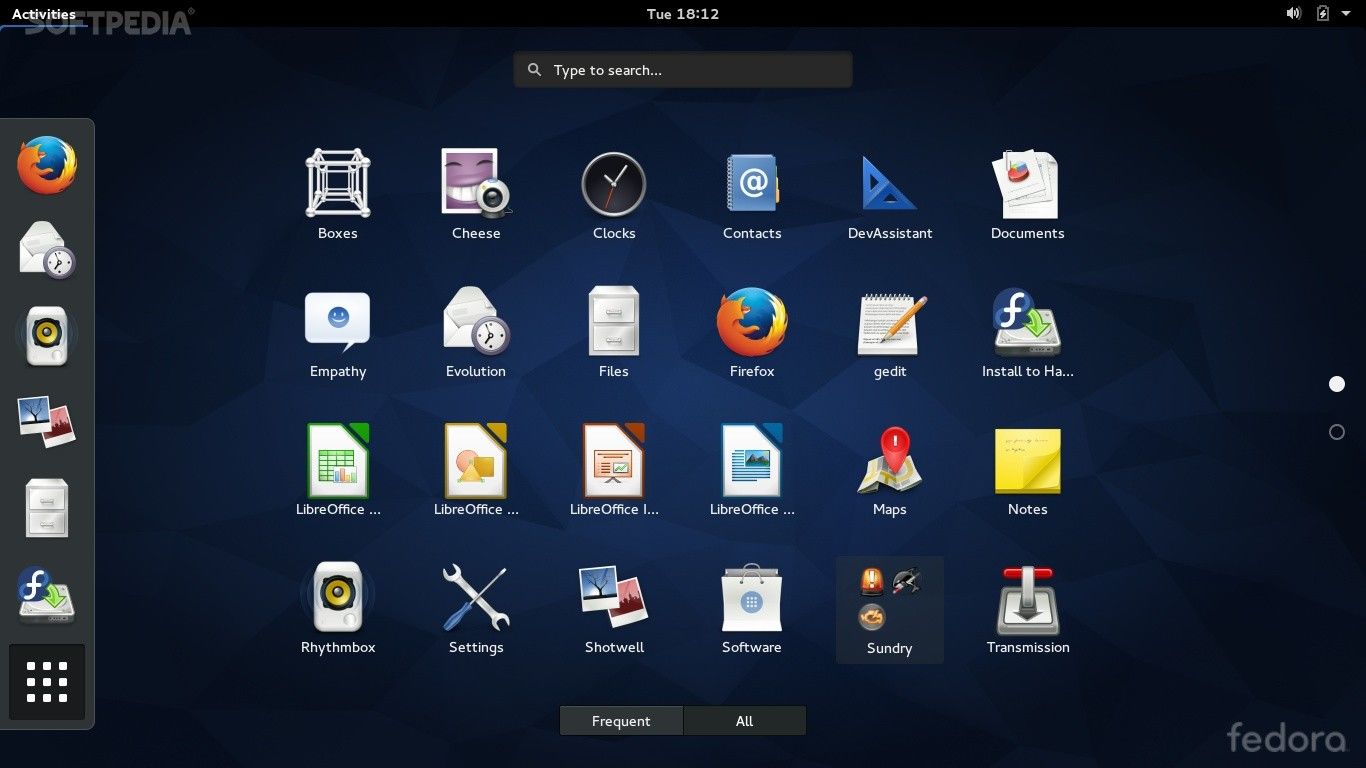Switch to the second app page indicator
The width and height of the screenshot is (1366, 768).
1337,432
